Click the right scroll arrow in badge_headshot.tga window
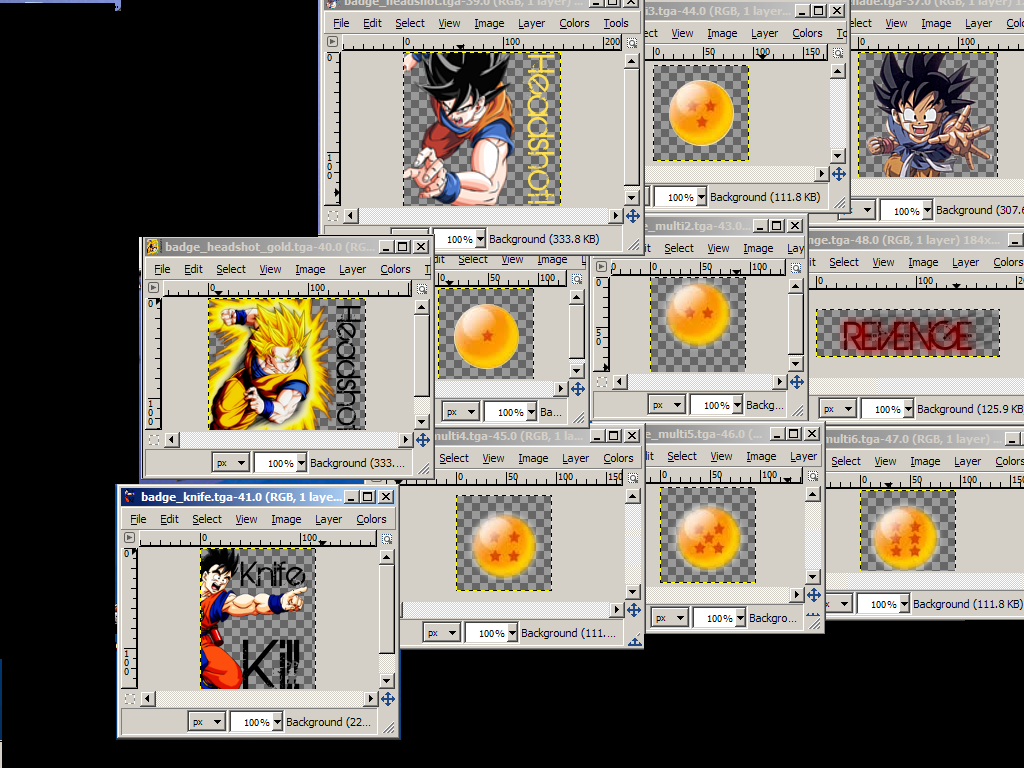This screenshot has height=768, width=1024. pyautogui.click(x=617, y=215)
